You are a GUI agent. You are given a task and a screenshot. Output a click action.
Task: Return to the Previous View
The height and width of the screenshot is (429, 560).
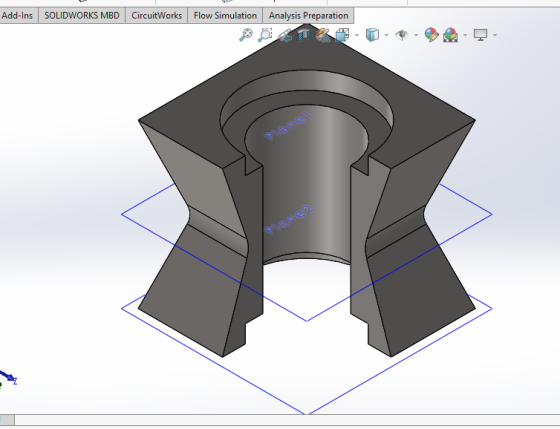point(285,35)
